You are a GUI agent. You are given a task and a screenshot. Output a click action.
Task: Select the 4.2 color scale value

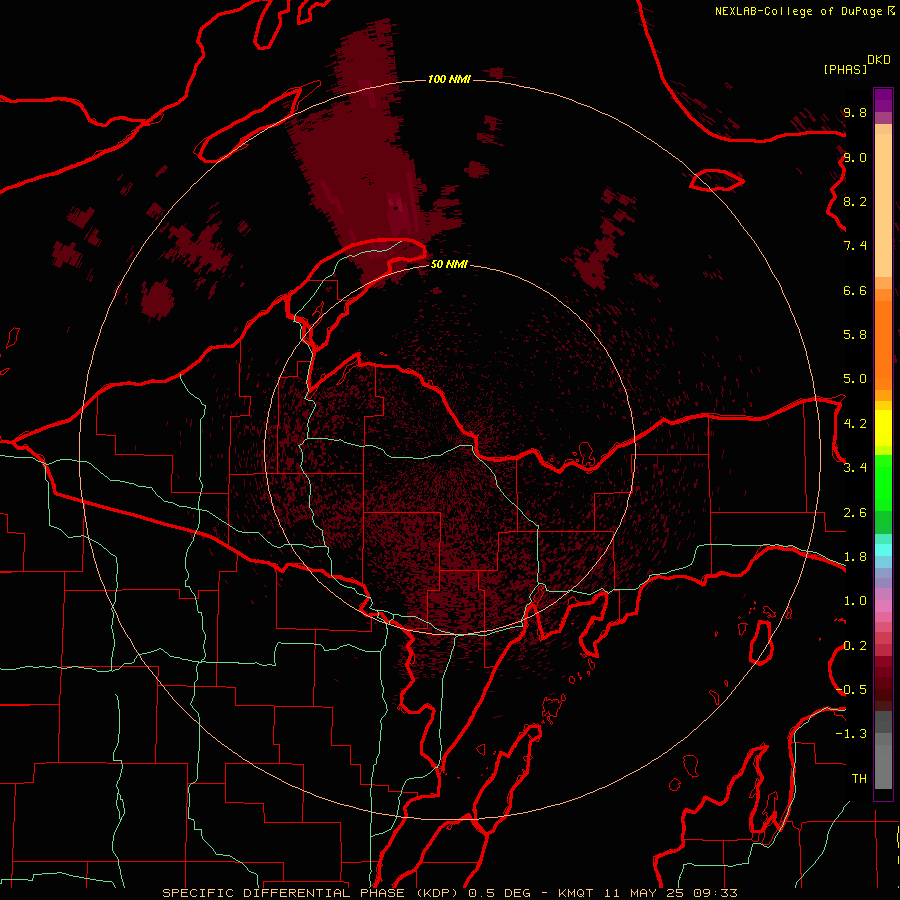click(x=855, y=424)
